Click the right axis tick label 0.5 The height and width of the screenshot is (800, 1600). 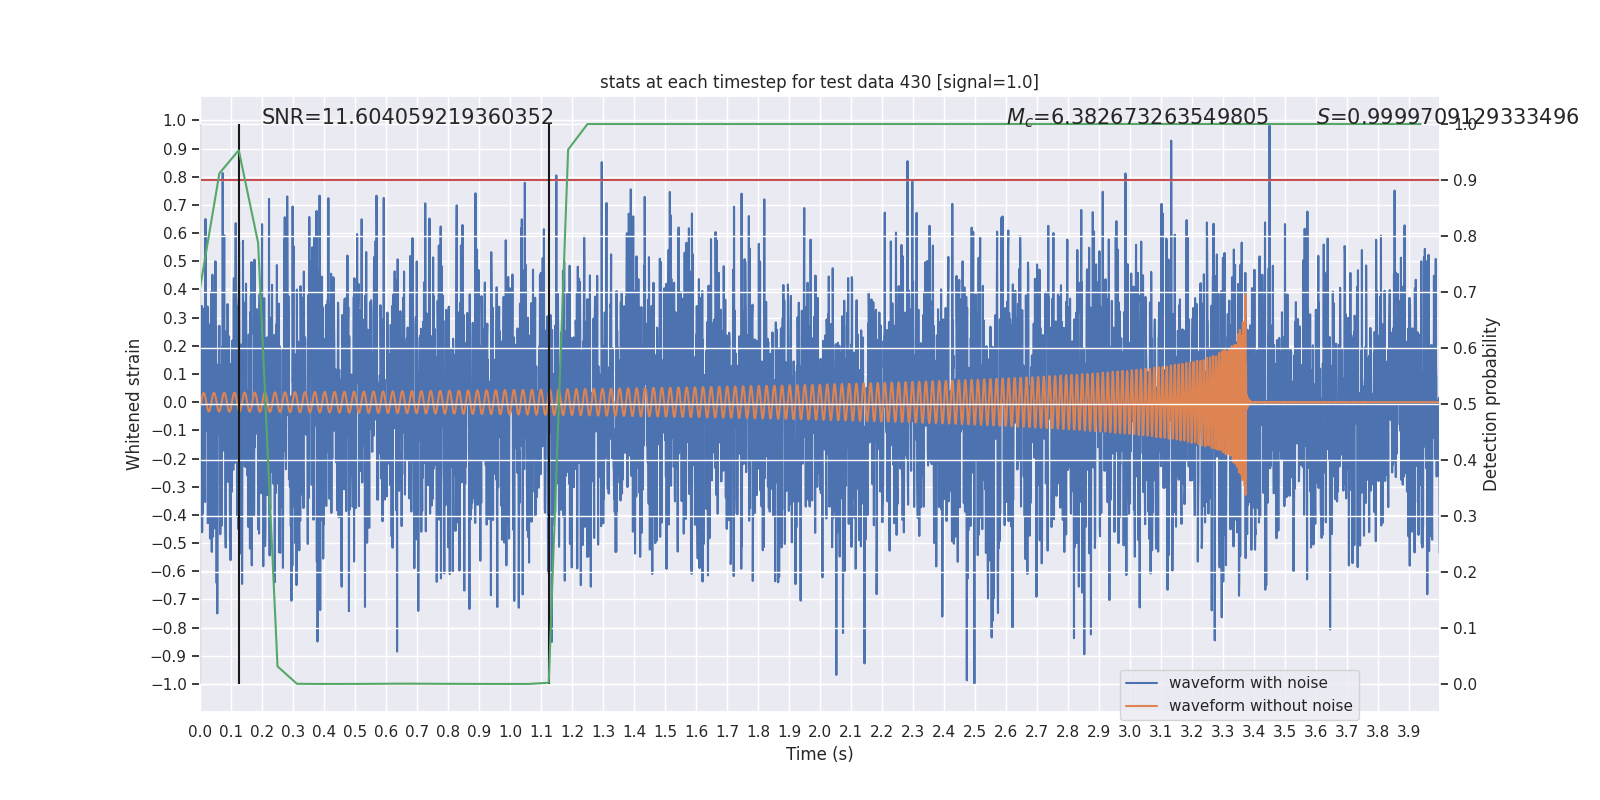pyautogui.click(x=1465, y=404)
